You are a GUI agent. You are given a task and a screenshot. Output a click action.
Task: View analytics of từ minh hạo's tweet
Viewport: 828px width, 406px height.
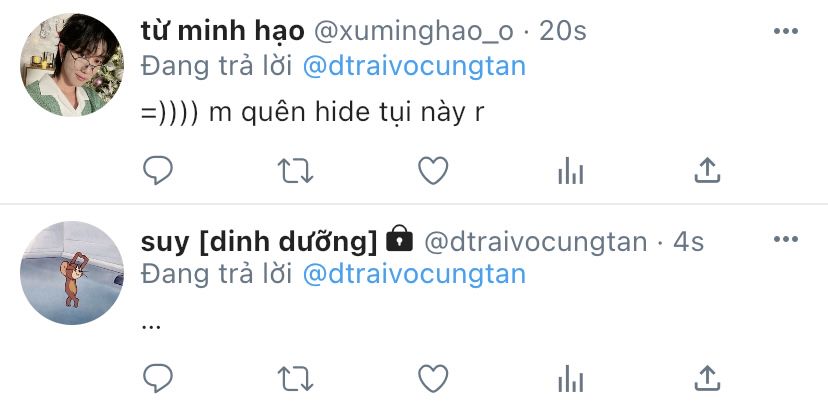point(570,171)
